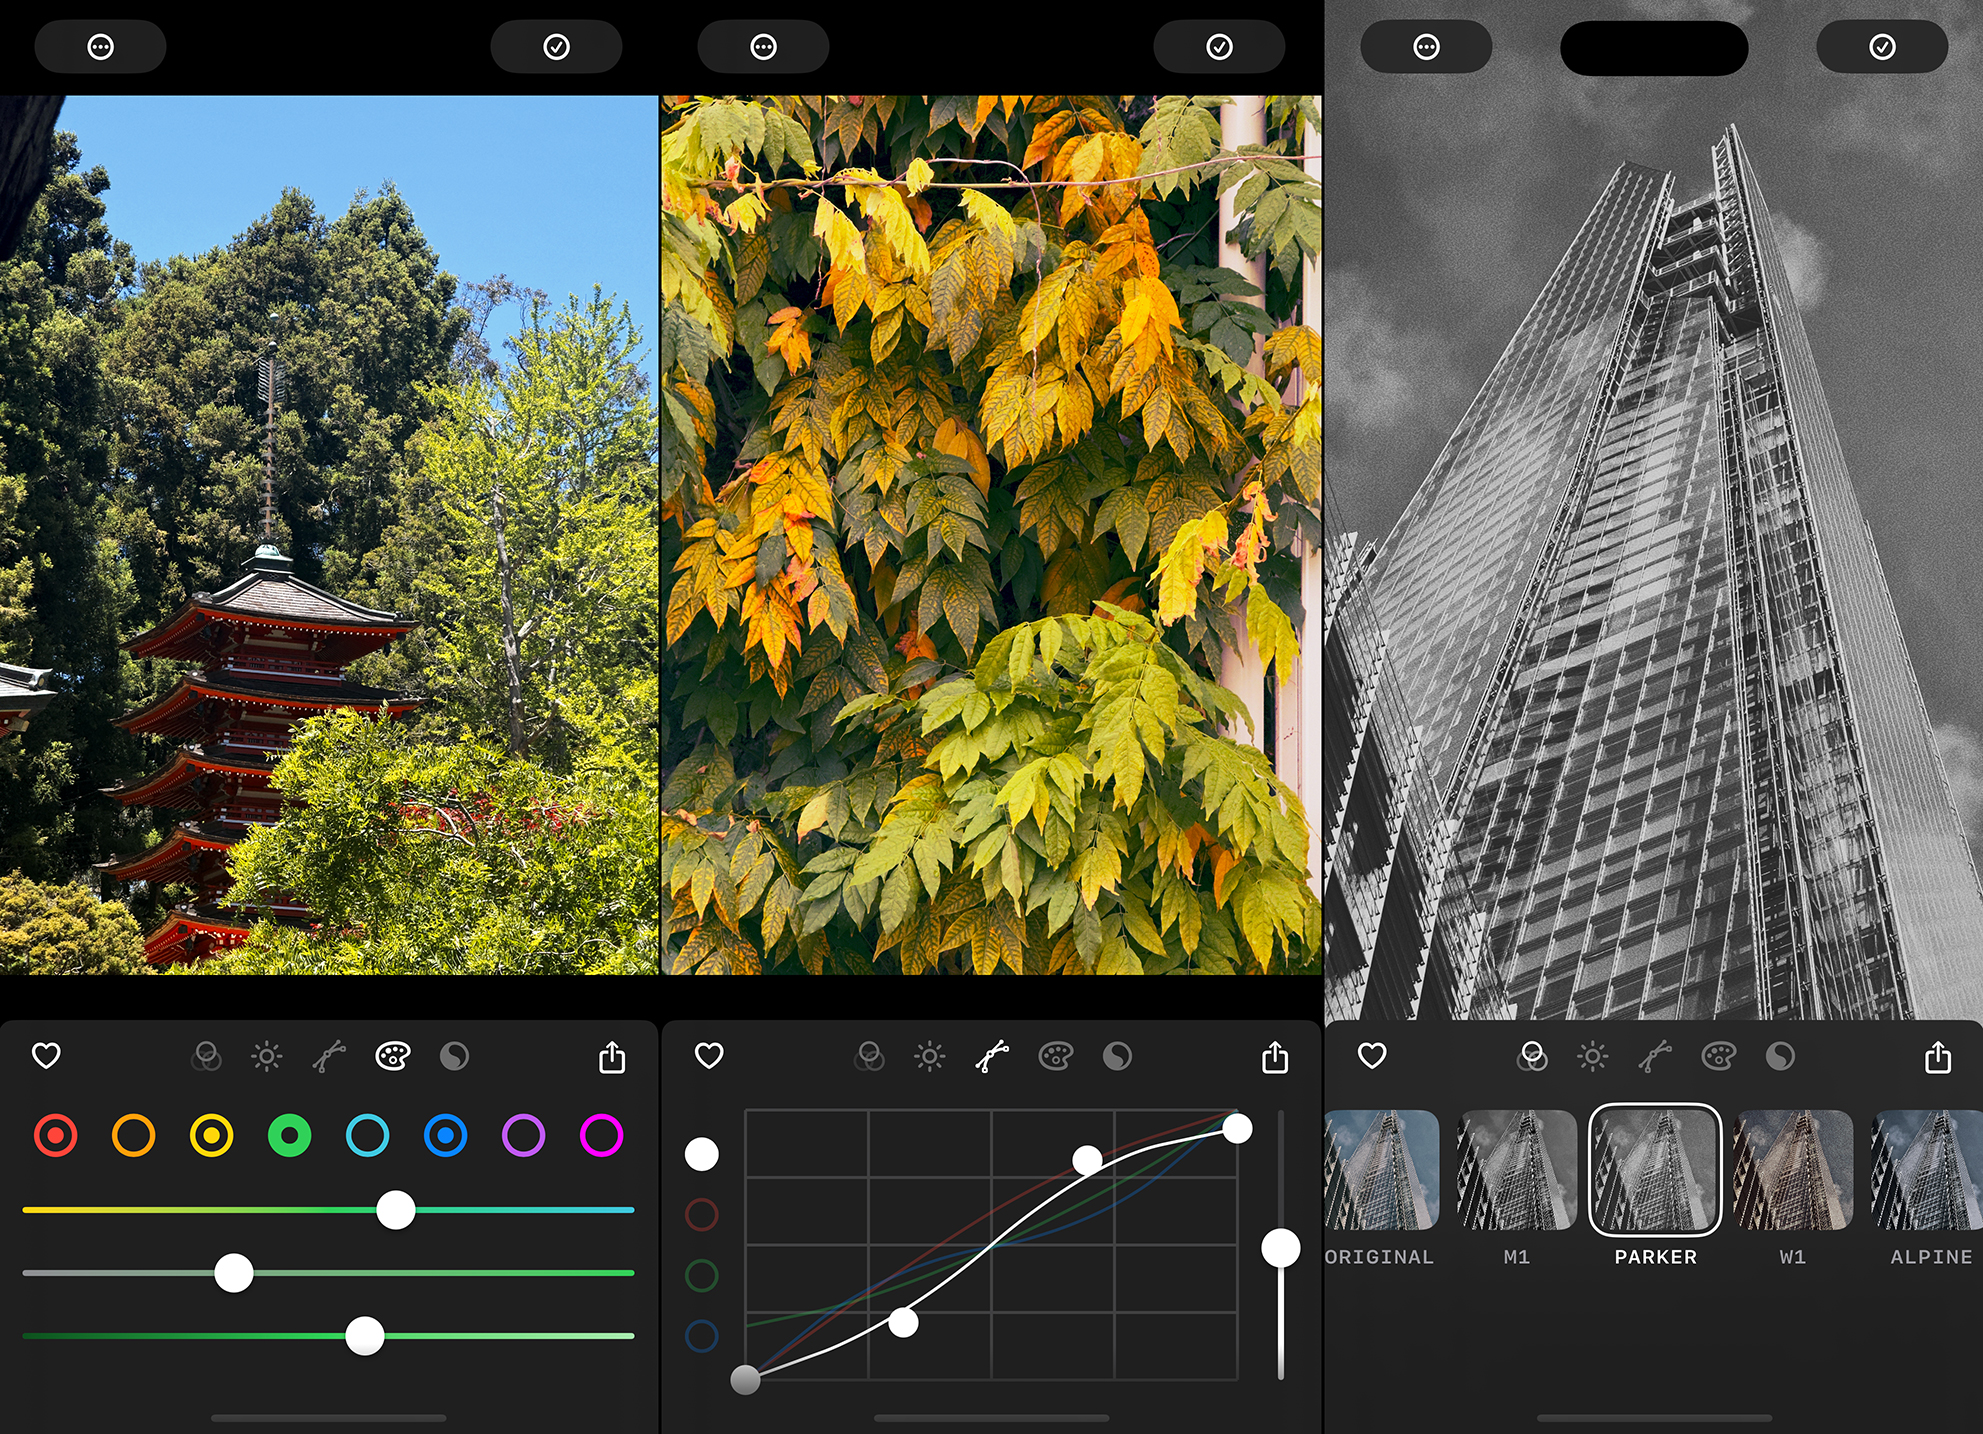This screenshot has width=1983, height=1434.
Task: Select the blue curve channel
Action: pos(702,1336)
